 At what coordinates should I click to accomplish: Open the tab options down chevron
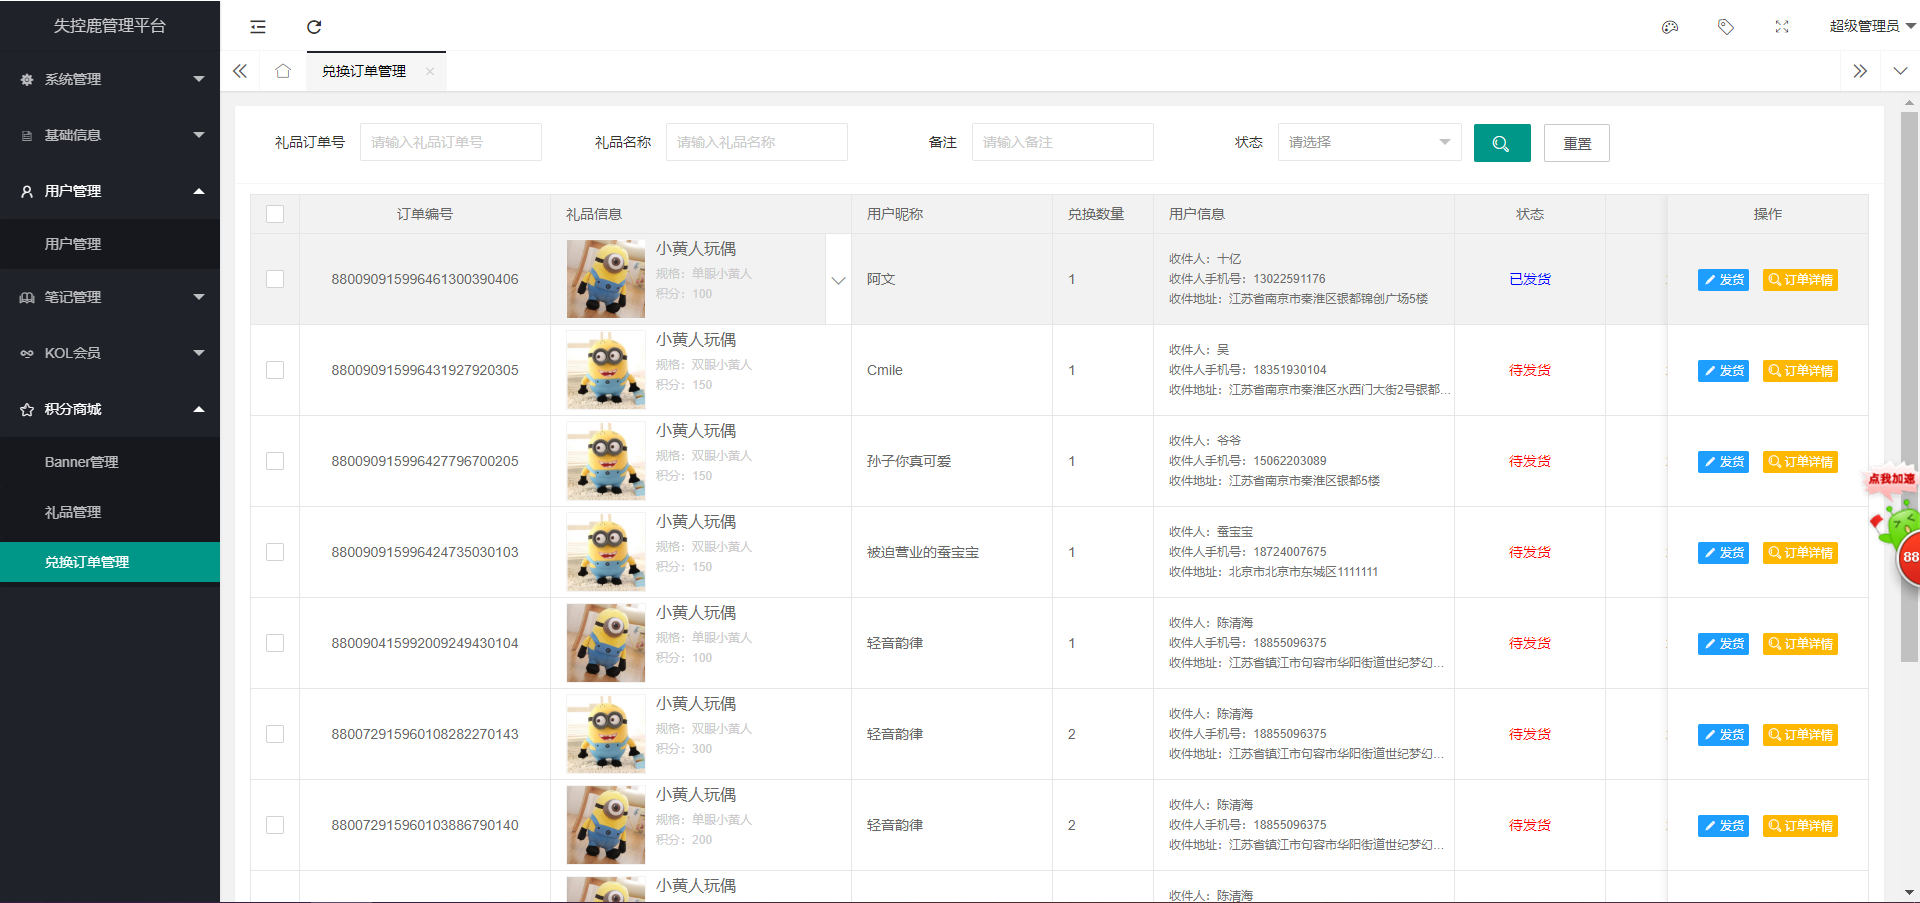[x=1900, y=71]
